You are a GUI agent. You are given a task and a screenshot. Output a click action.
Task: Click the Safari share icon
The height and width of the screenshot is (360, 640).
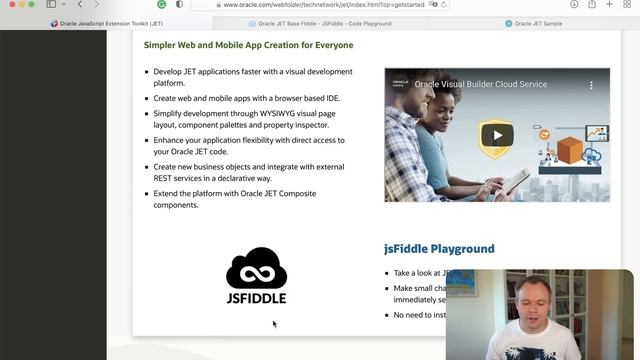tap(592, 4)
